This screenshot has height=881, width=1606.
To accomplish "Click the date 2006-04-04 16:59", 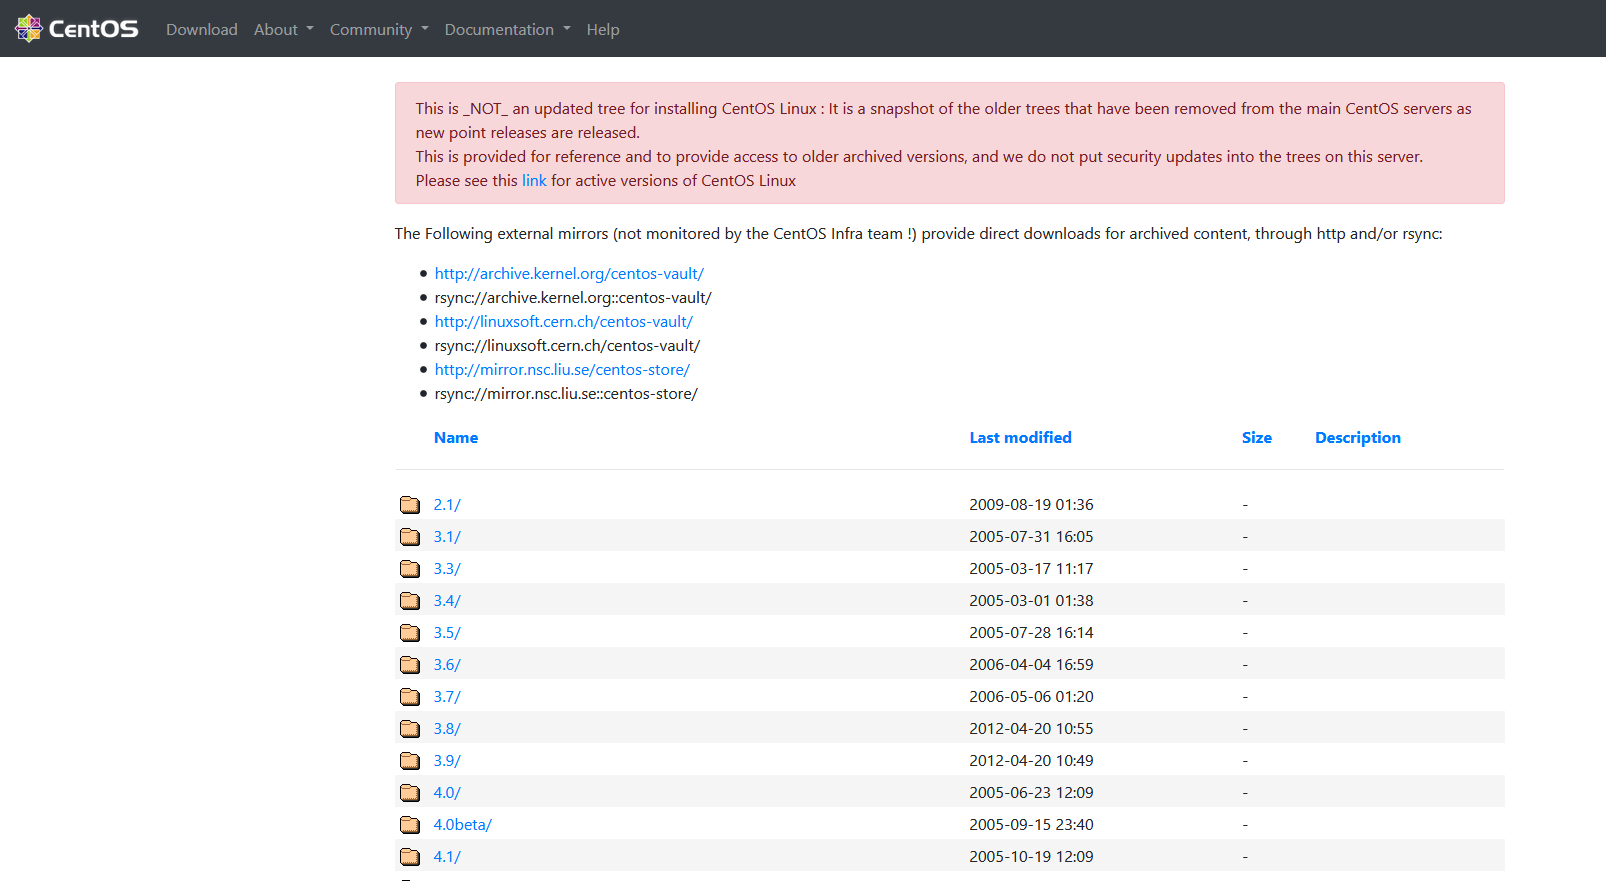I will (1031, 664).
